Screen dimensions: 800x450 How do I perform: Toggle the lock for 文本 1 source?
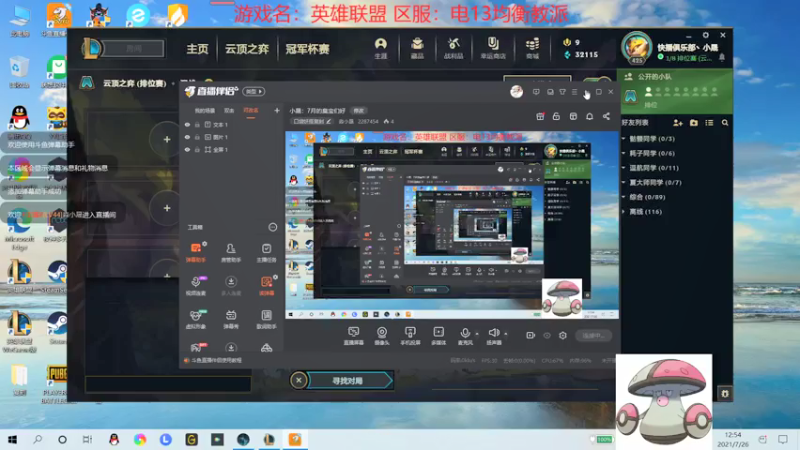197,124
